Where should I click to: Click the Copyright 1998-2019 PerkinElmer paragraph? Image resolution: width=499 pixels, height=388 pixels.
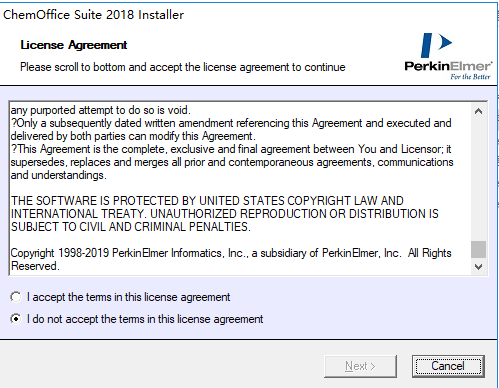pyautogui.click(x=231, y=259)
